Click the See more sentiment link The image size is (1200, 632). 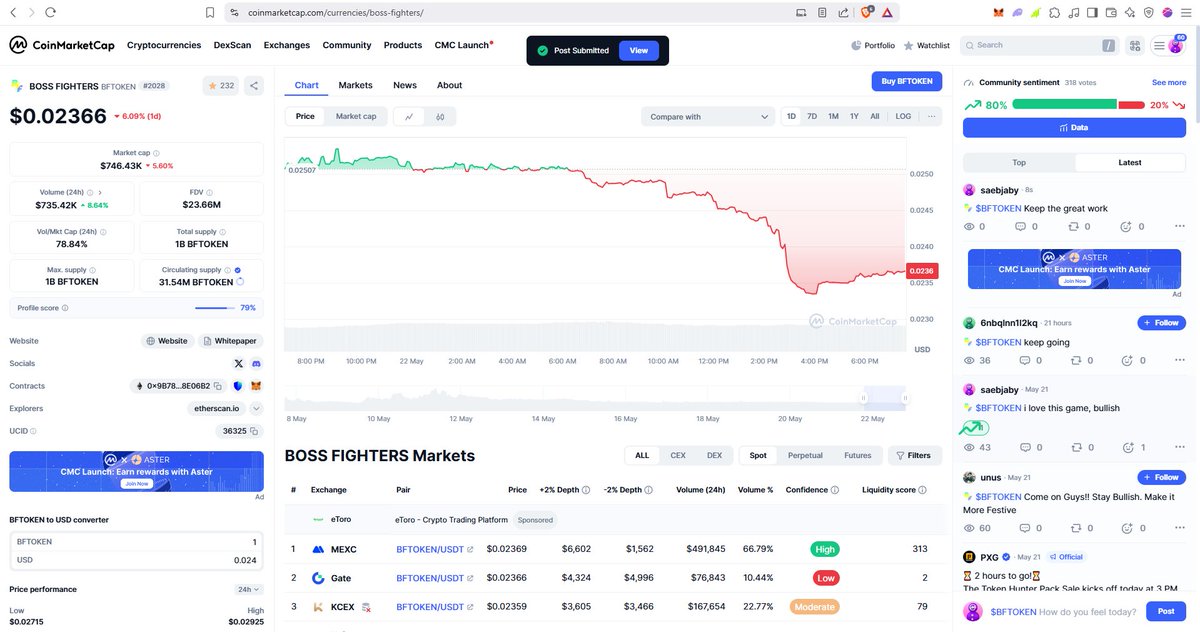pos(1169,83)
